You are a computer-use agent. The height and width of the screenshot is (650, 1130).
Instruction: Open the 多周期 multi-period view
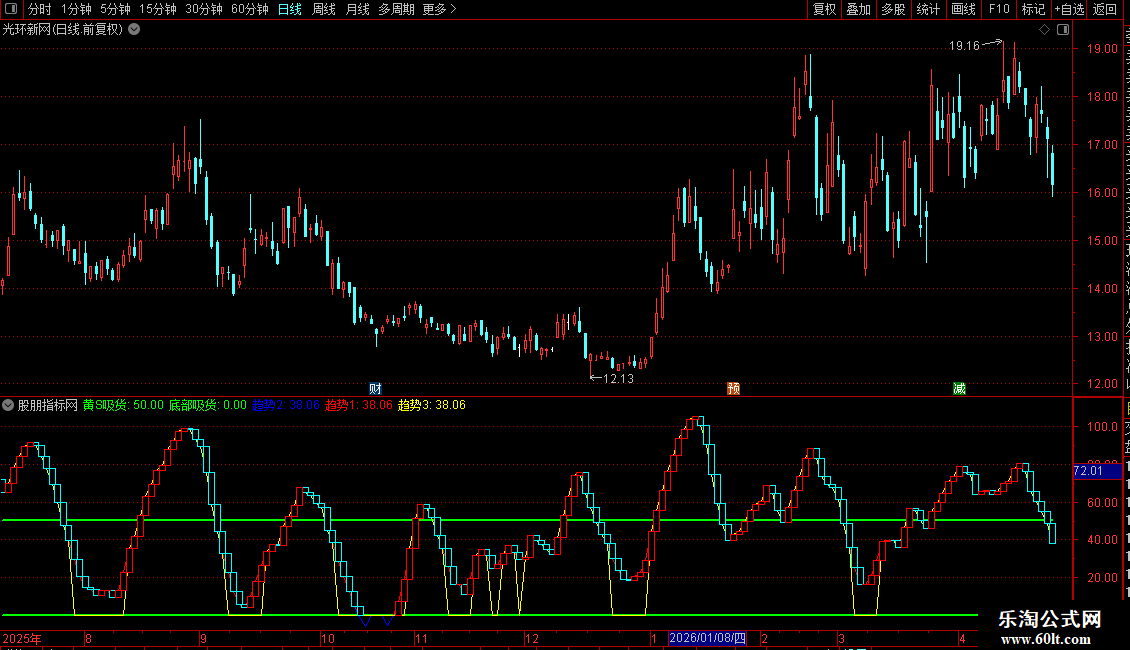click(396, 9)
